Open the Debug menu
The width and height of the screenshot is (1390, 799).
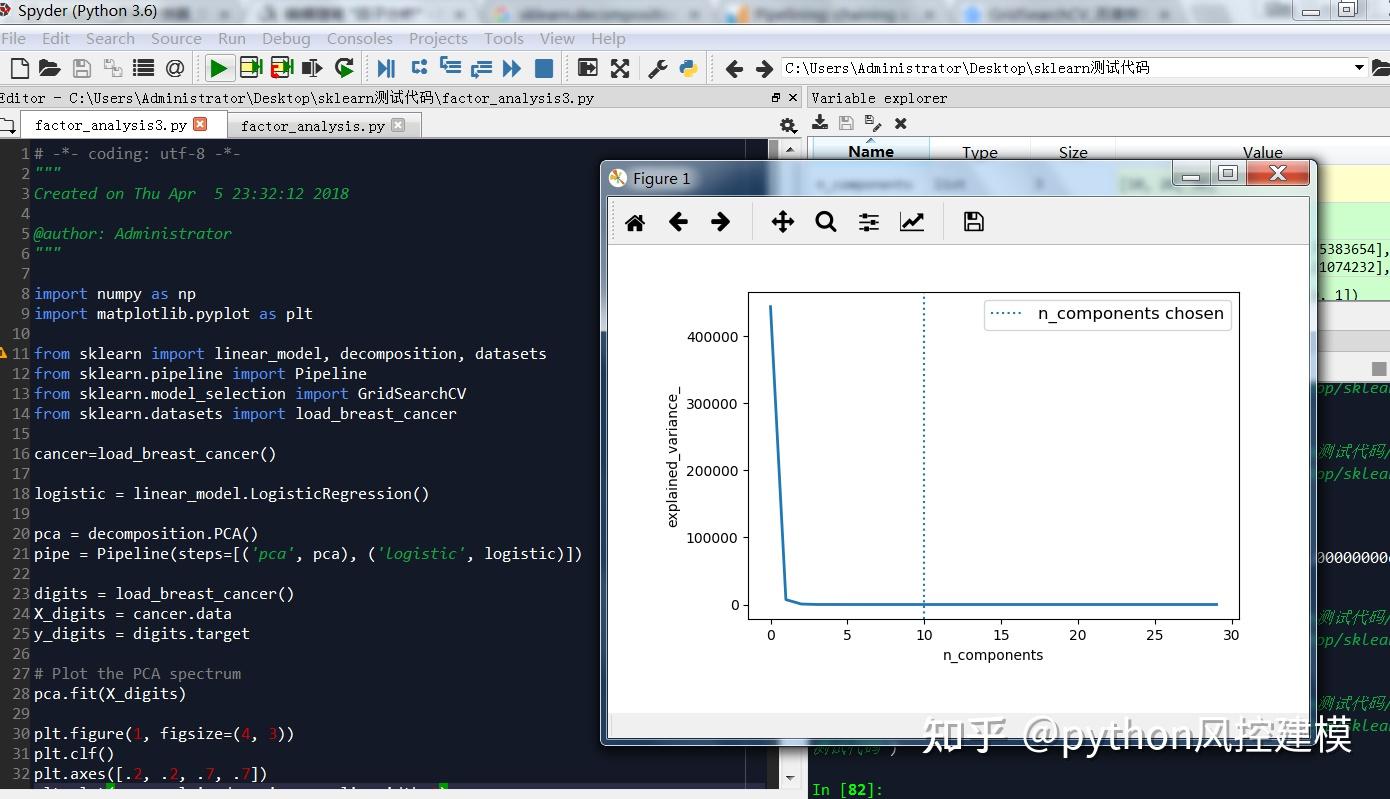(x=286, y=39)
